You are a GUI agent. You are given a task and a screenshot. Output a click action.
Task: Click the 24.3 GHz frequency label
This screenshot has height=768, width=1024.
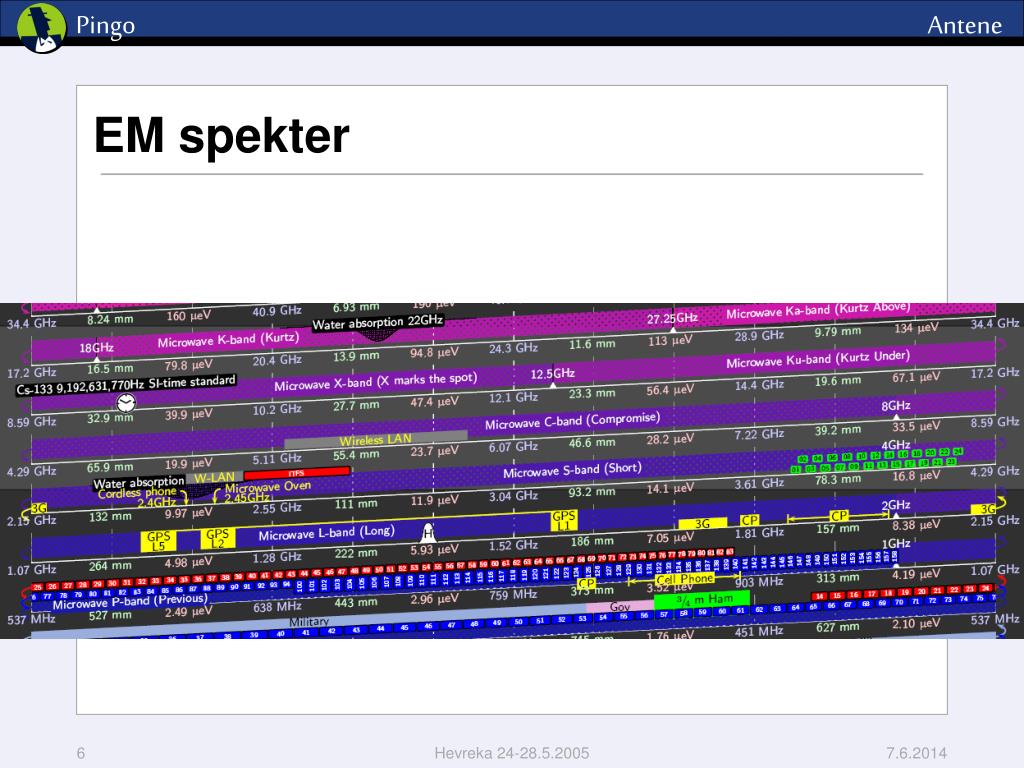coord(513,348)
